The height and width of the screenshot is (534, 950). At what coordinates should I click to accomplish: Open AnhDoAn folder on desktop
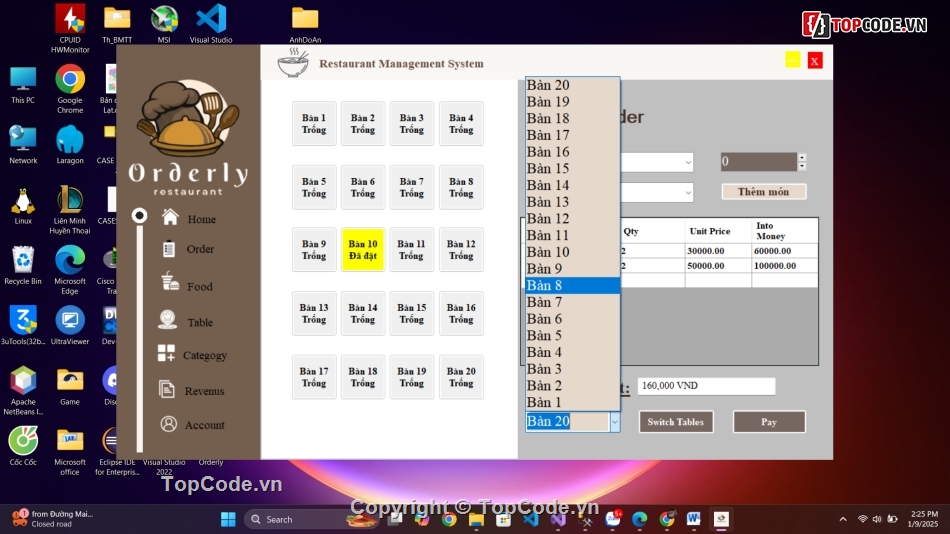click(305, 24)
